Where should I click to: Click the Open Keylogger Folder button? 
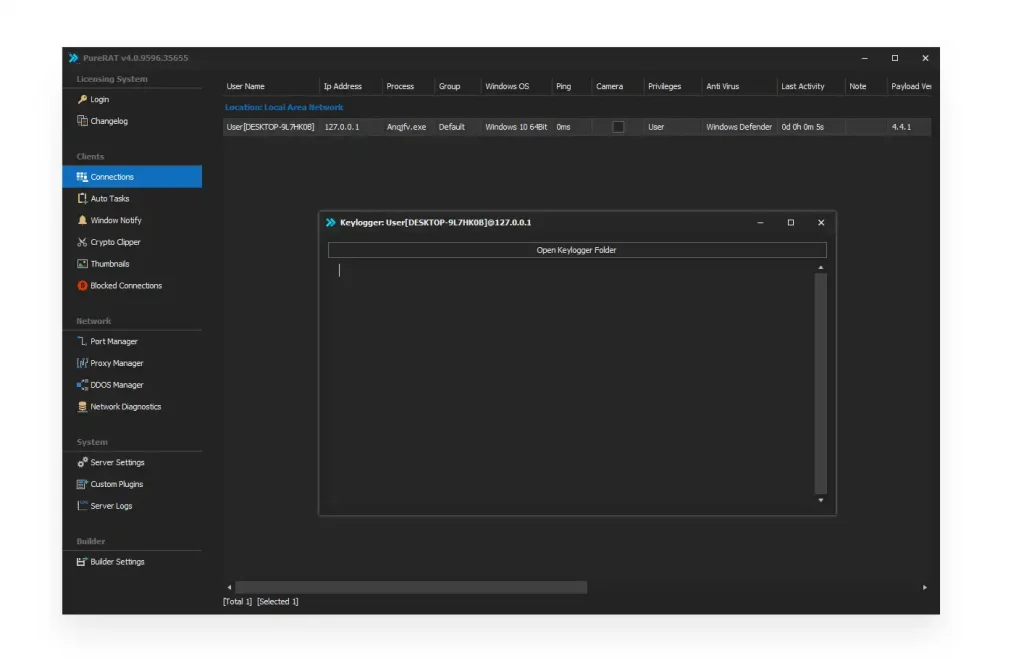[577, 250]
